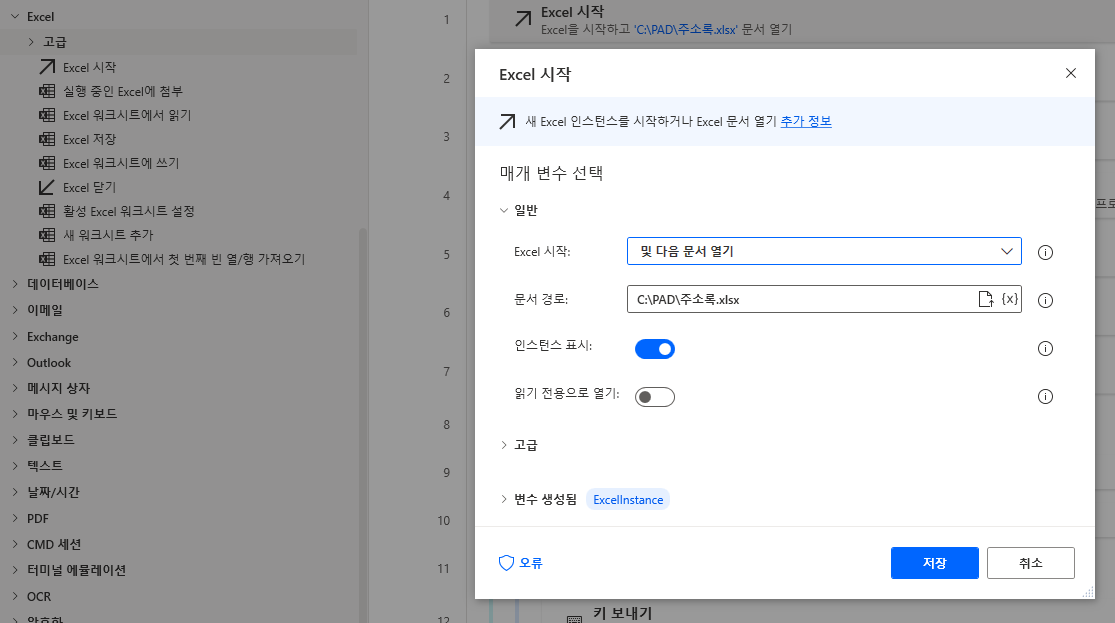
Task: Click the ExcelInstance variable chip
Action: [628, 500]
